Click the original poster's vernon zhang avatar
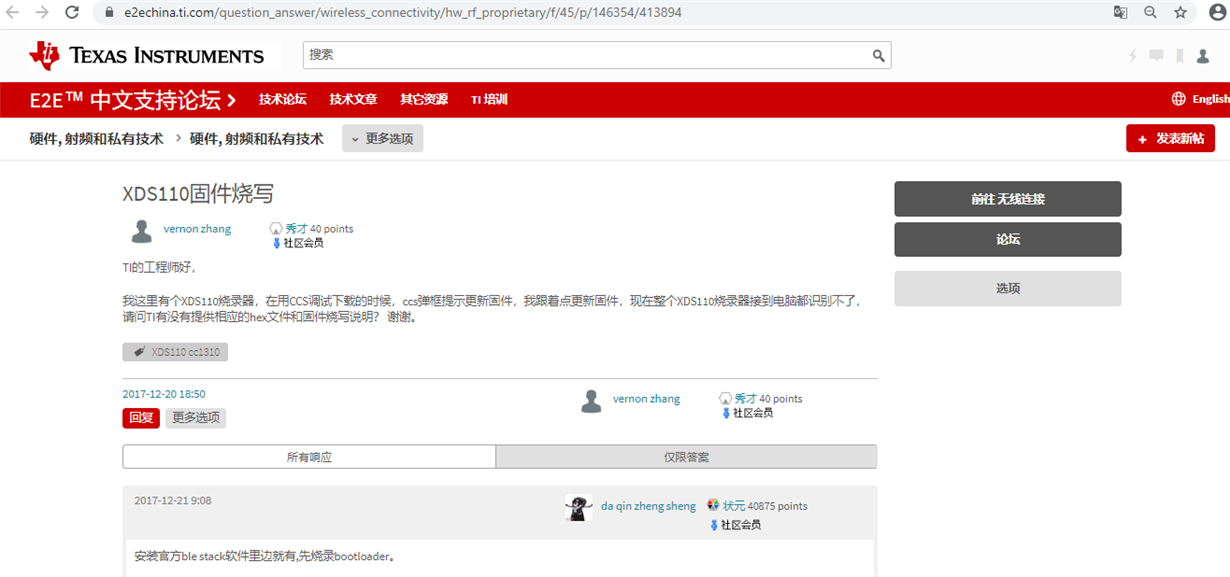1230x577 pixels. tap(141, 231)
